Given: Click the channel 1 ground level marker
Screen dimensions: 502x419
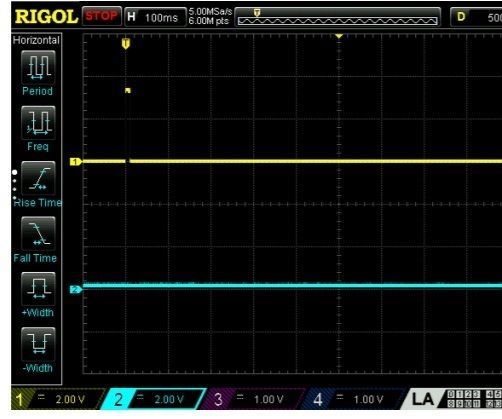Looking at the screenshot, I should tap(76, 162).
